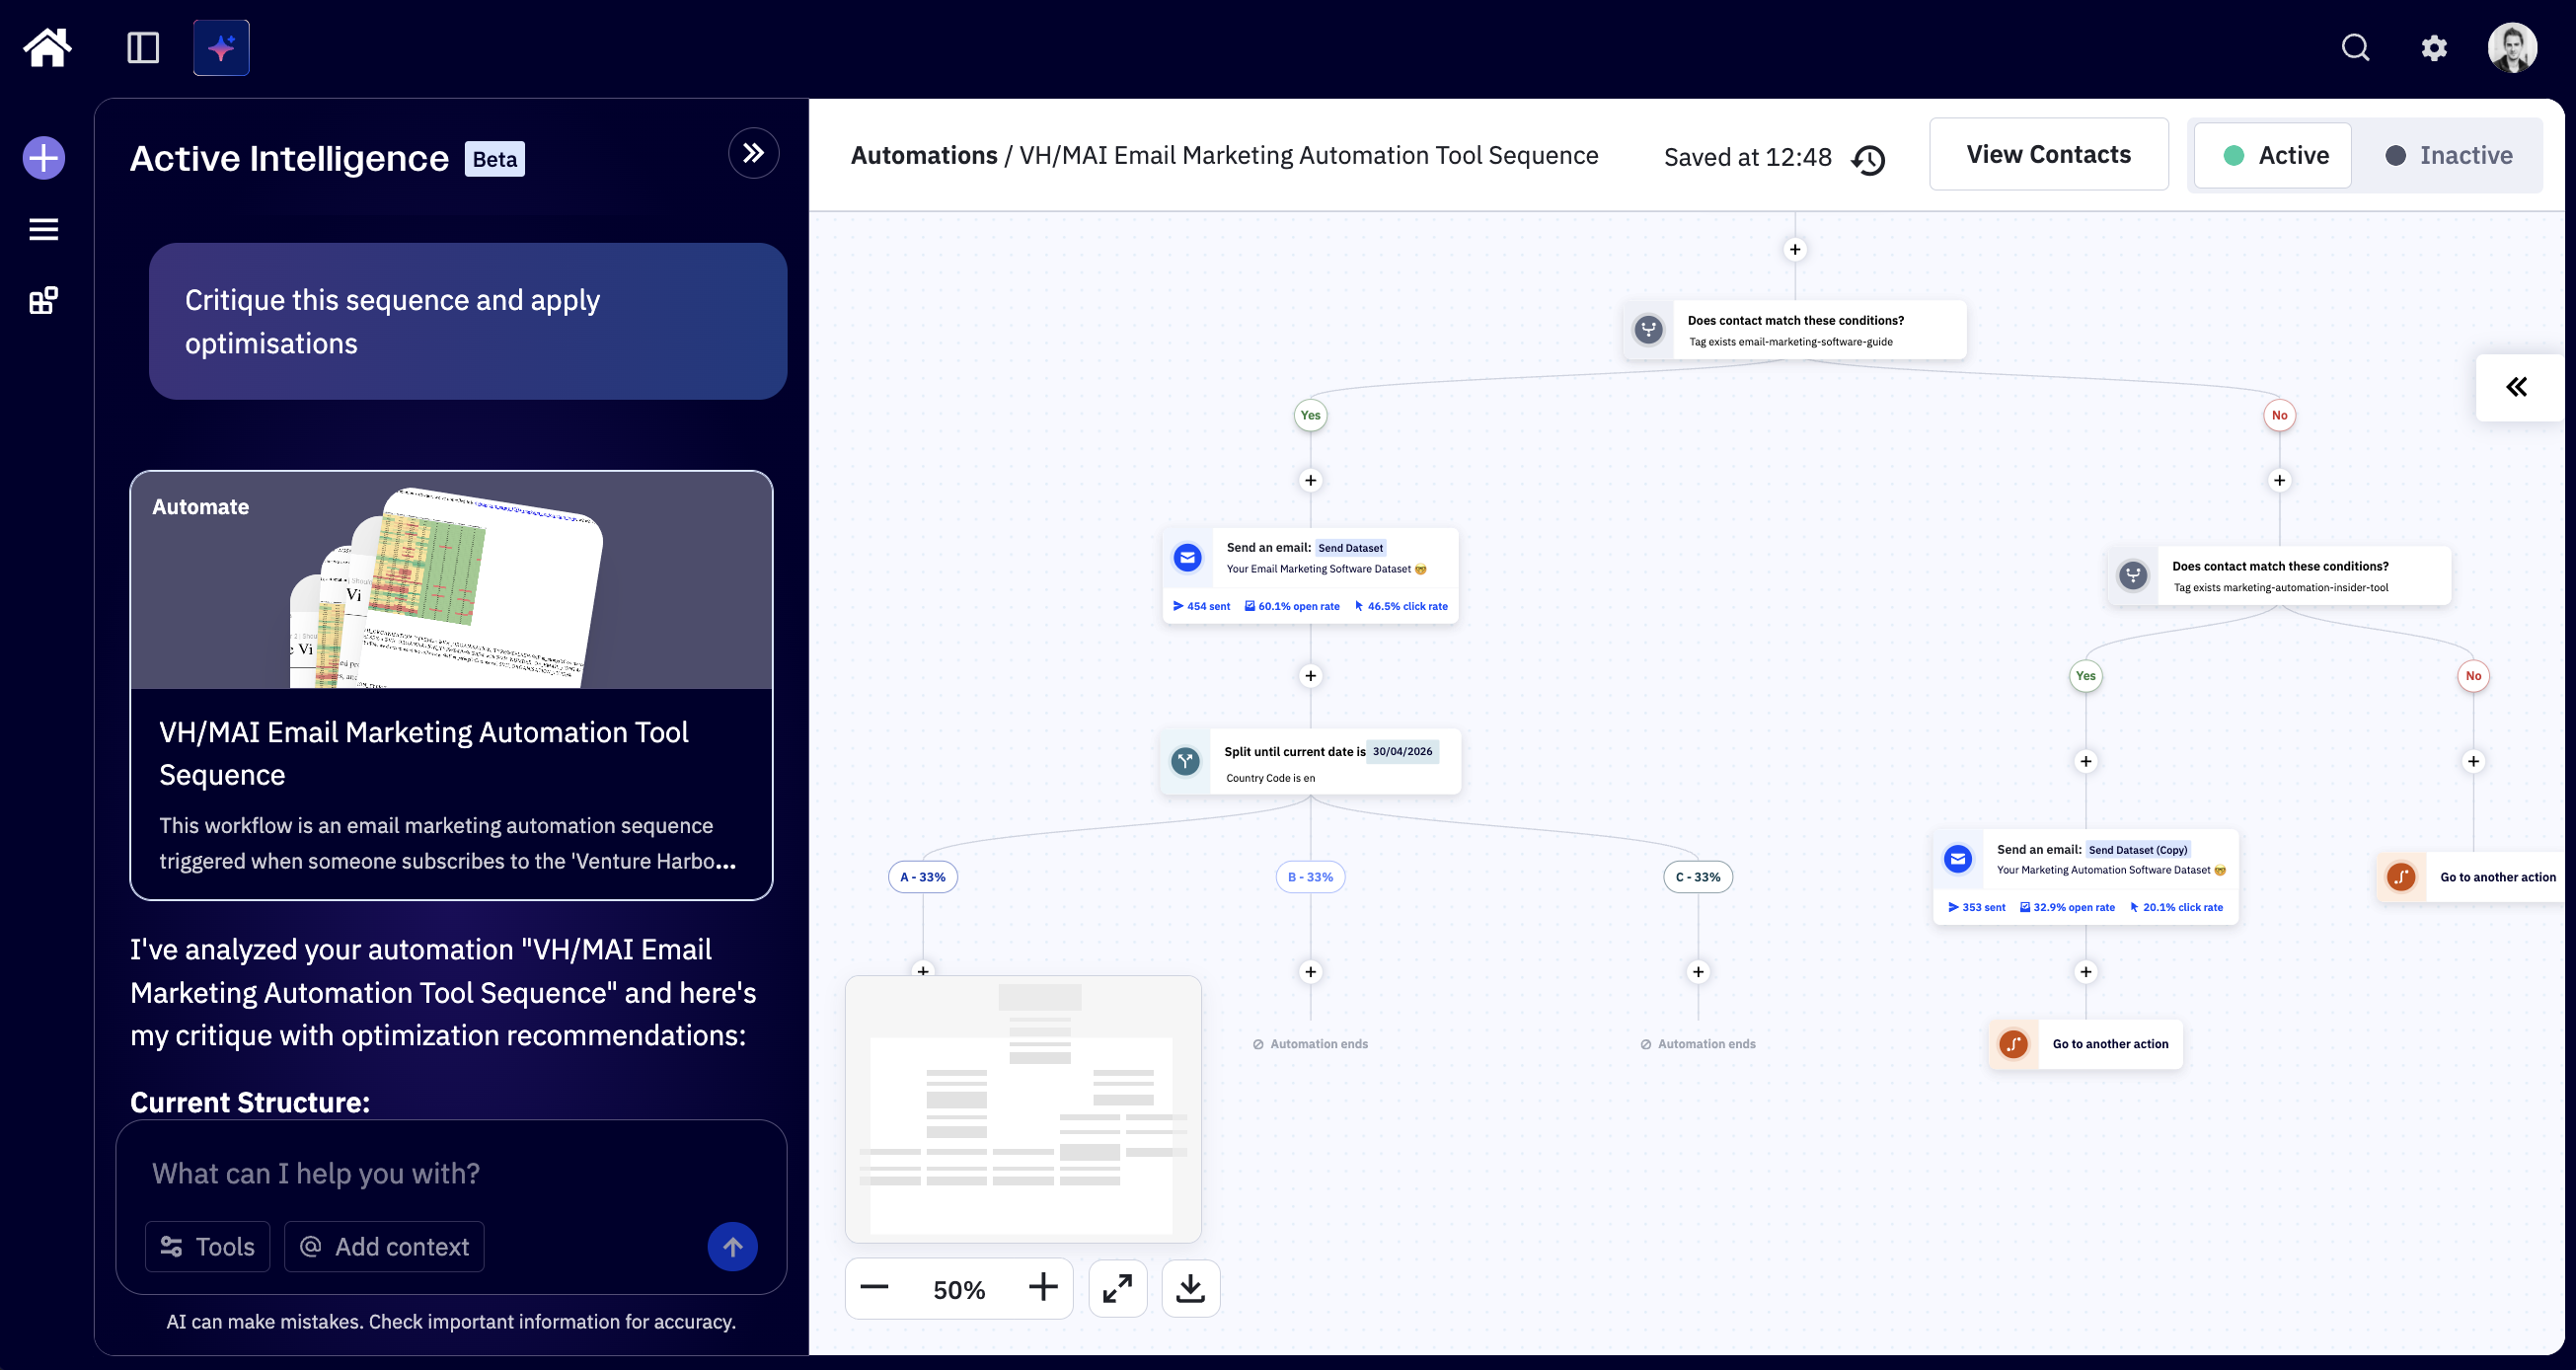Click the 353 sent statistic
Viewport: 2576px width, 1370px height.
pos(1977,907)
